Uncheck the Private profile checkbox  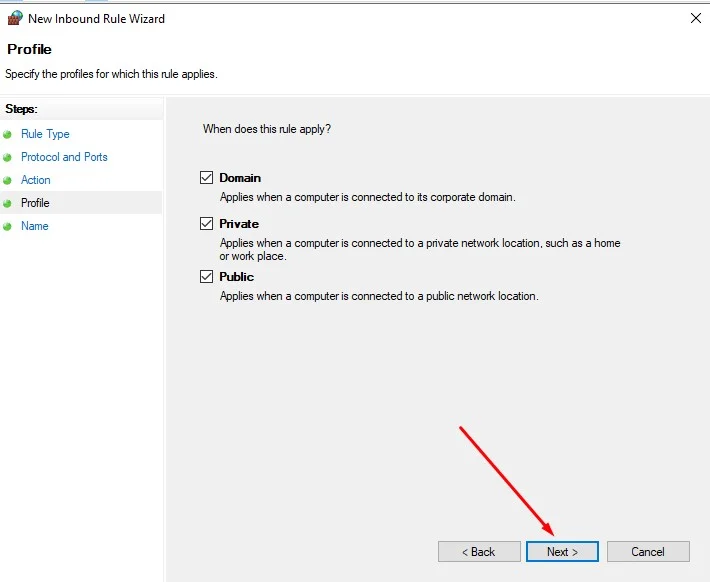[x=206, y=223]
